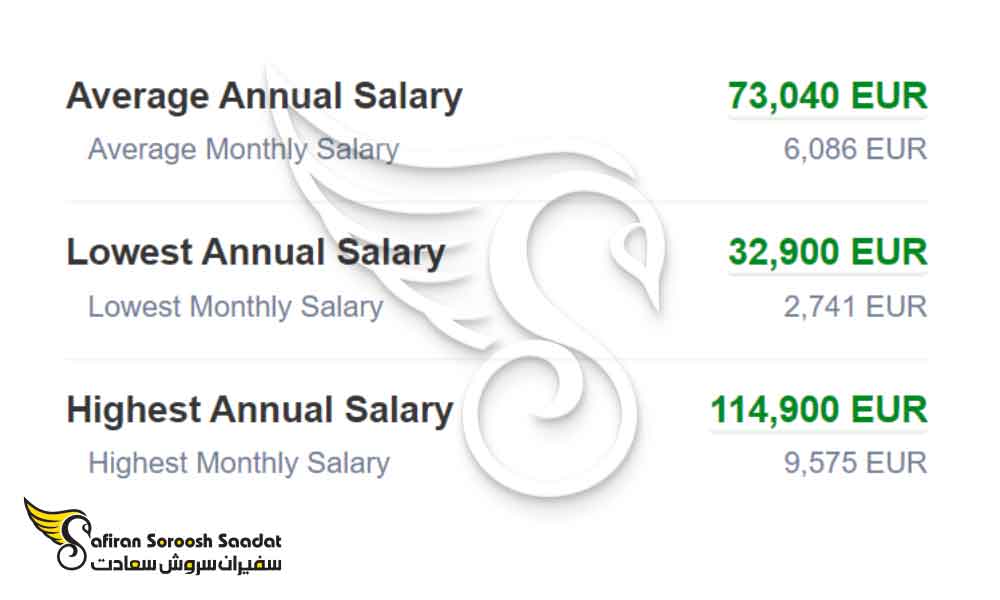The width and height of the screenshot is (1000, 600).
Task: Click the 73,040 EUR average annual value
Action: pyautogui.click(x=828, y=96)
